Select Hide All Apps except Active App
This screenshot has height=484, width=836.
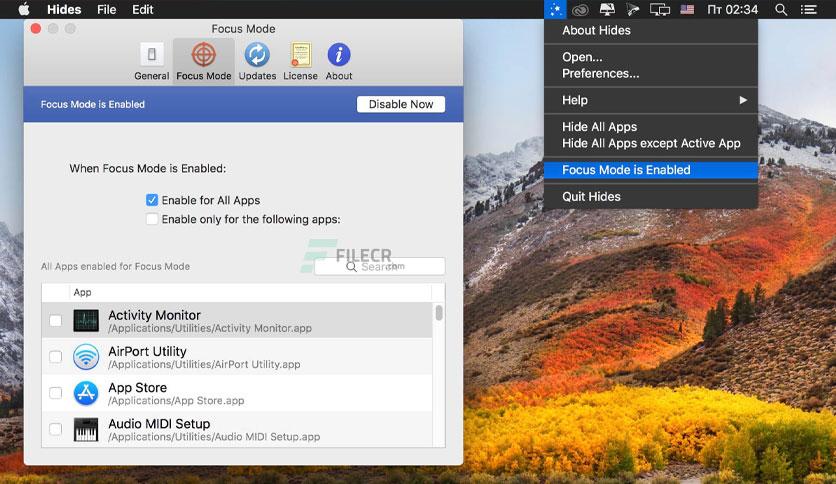(650, 143)
